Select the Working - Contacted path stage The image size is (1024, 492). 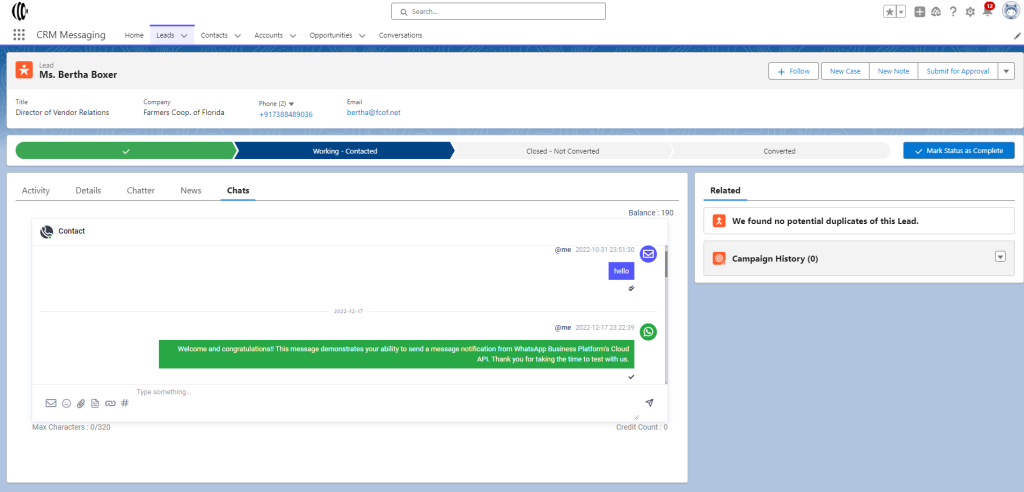point(344,151)
